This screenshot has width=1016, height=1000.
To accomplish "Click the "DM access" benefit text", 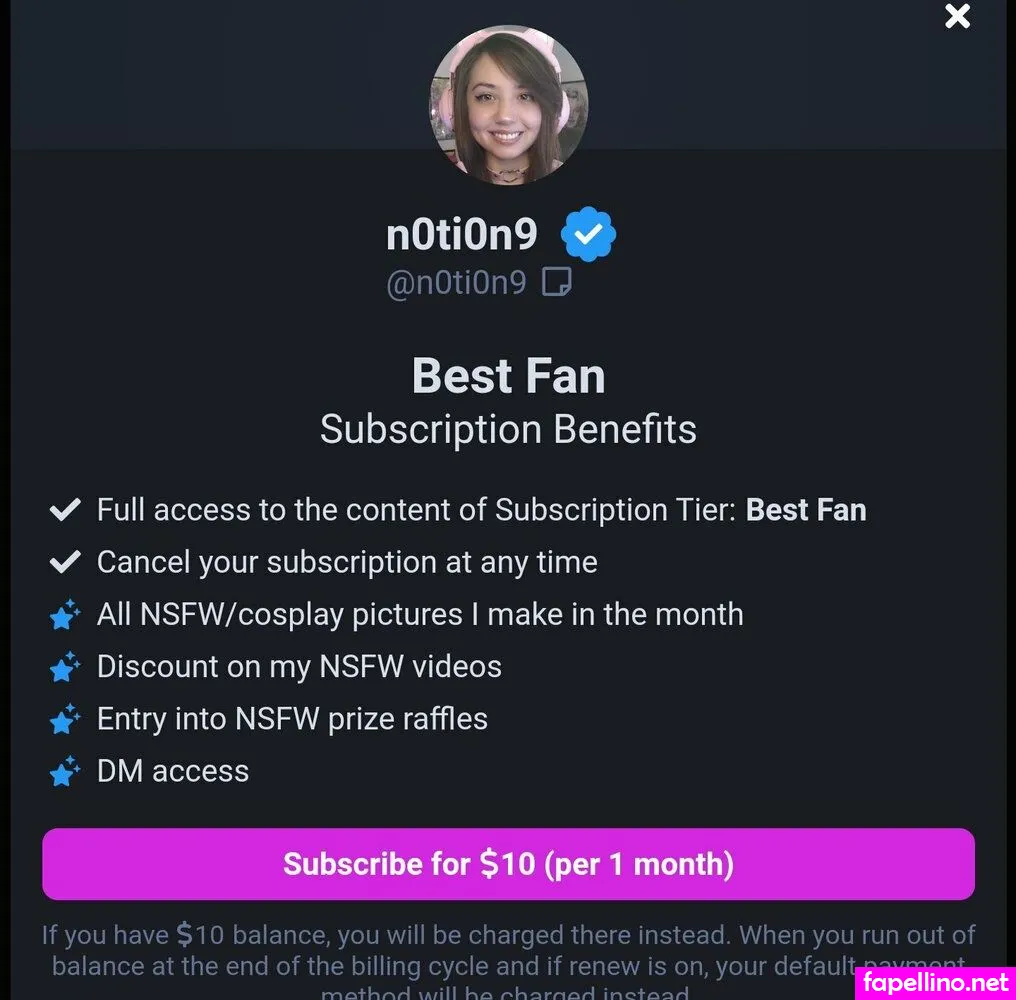I will point(173,771).
